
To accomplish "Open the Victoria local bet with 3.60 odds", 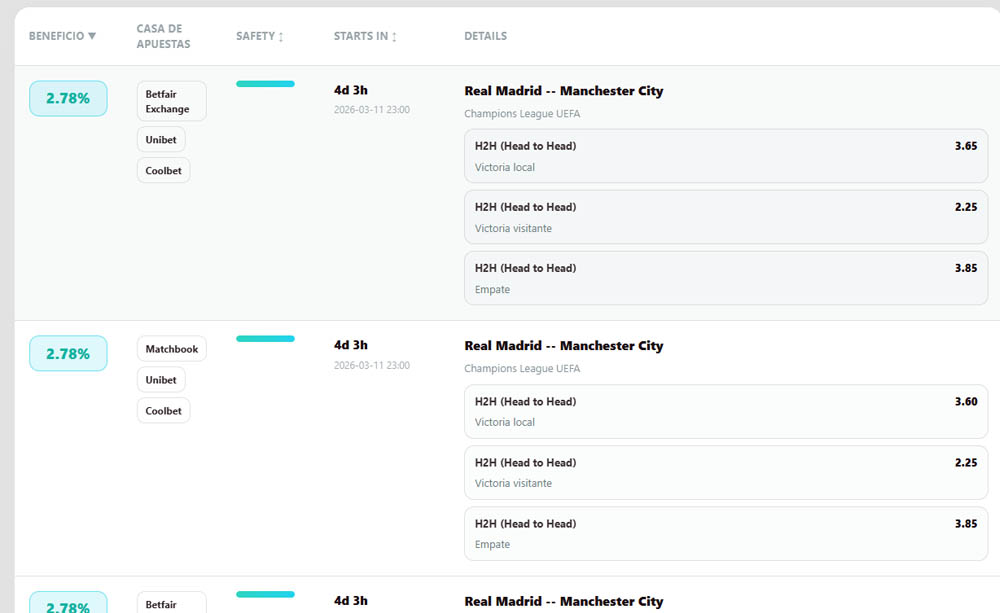I will pos(725,411).
